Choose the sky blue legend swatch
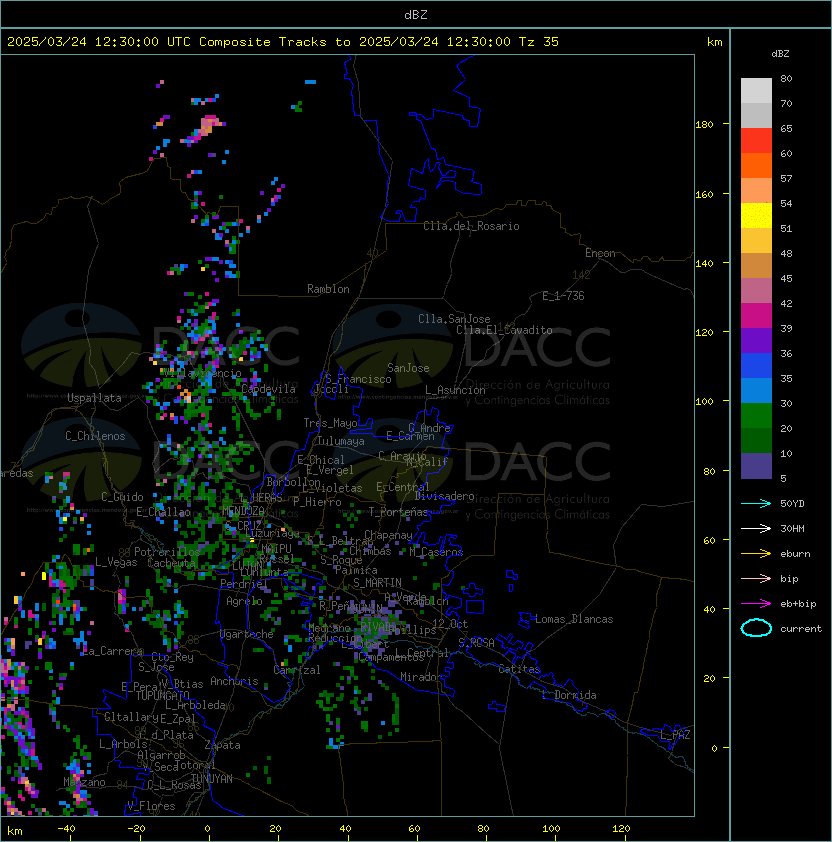Screen dimensions: 832x842 coord(756,390)
